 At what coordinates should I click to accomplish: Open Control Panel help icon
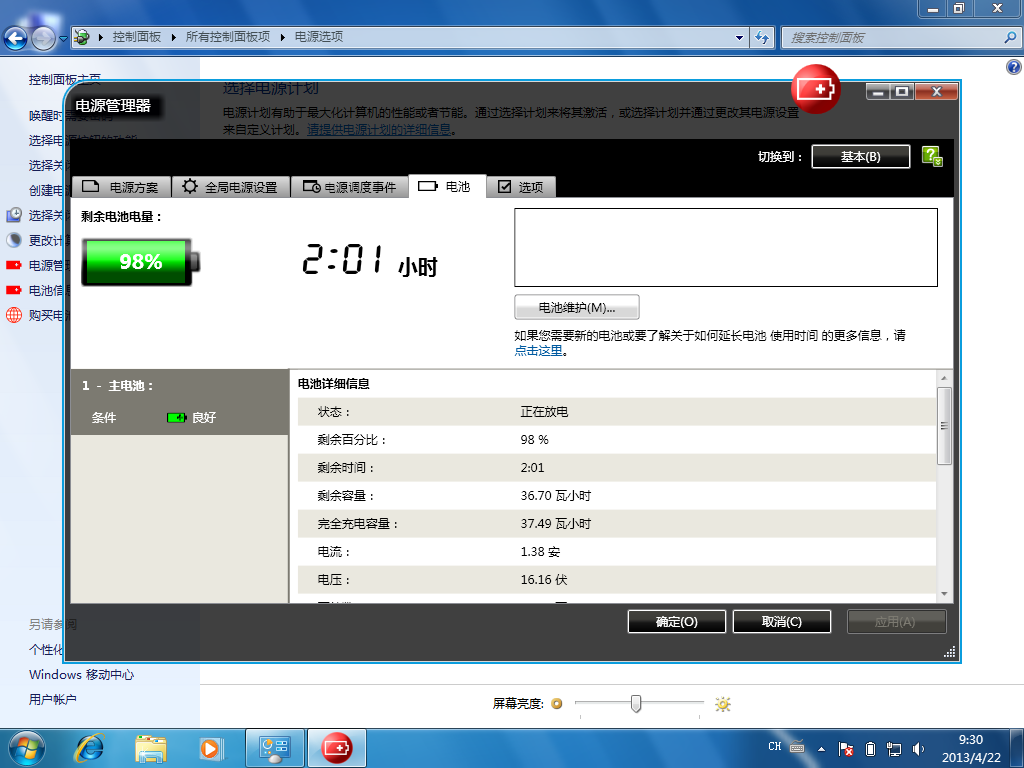[x=1014, y=67]
